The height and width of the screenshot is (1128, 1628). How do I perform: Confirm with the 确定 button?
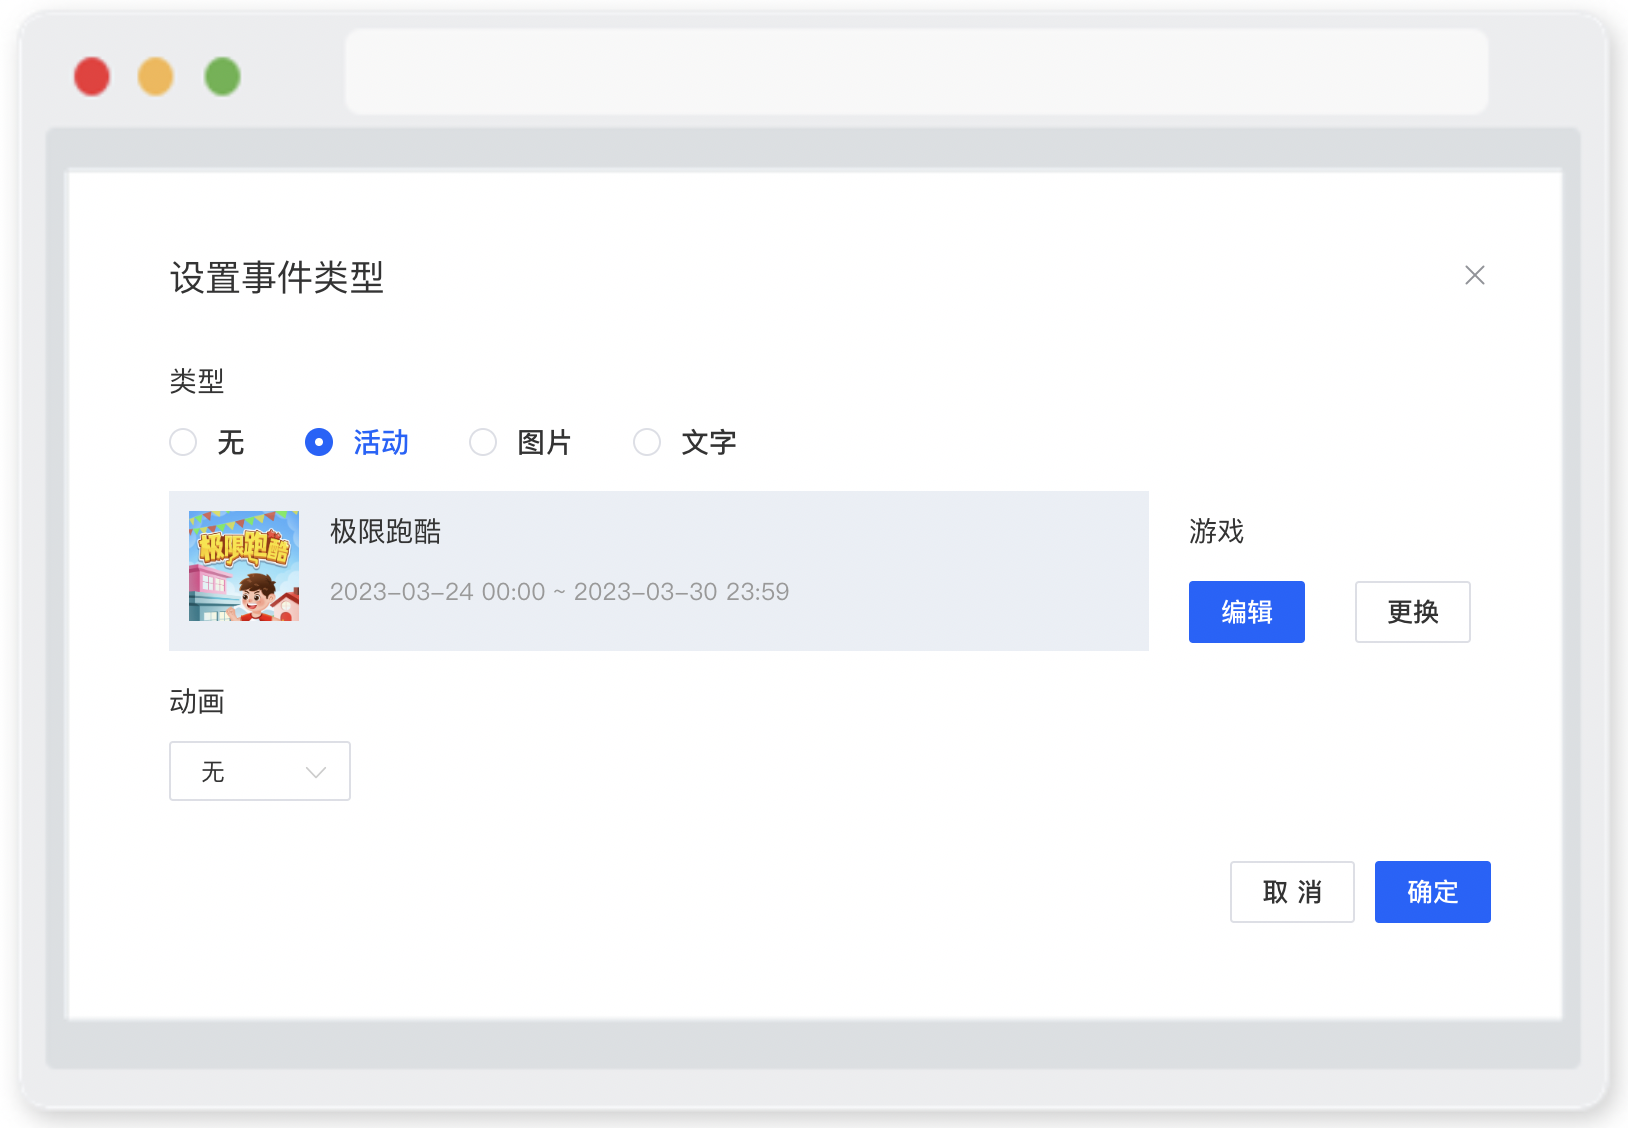1432,892
